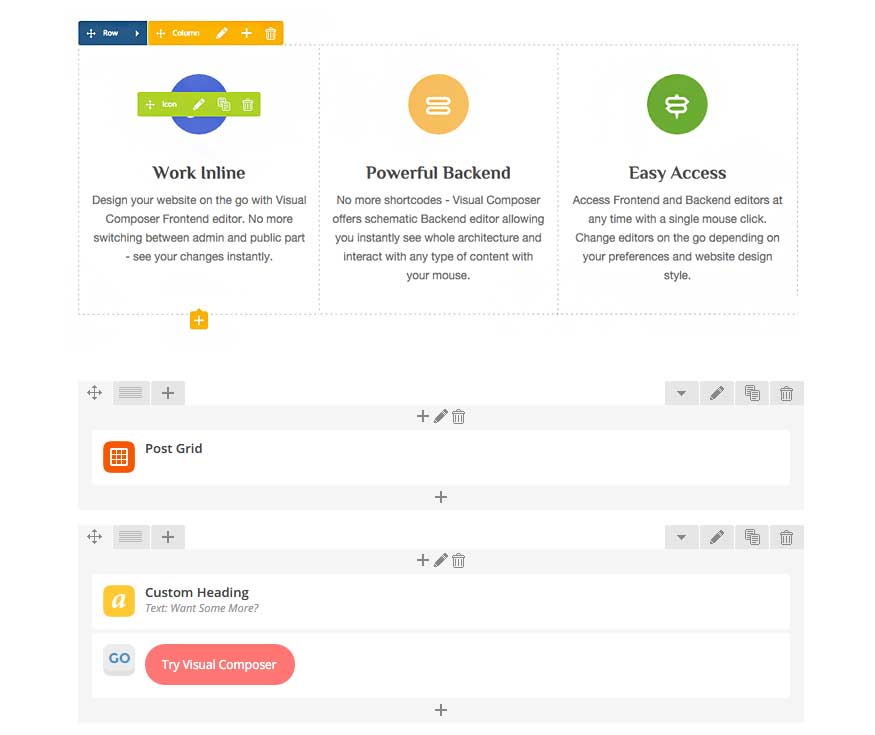Click the plus below the Post Grid element
The height and width of the screenshot is (735, 875).
440,497
